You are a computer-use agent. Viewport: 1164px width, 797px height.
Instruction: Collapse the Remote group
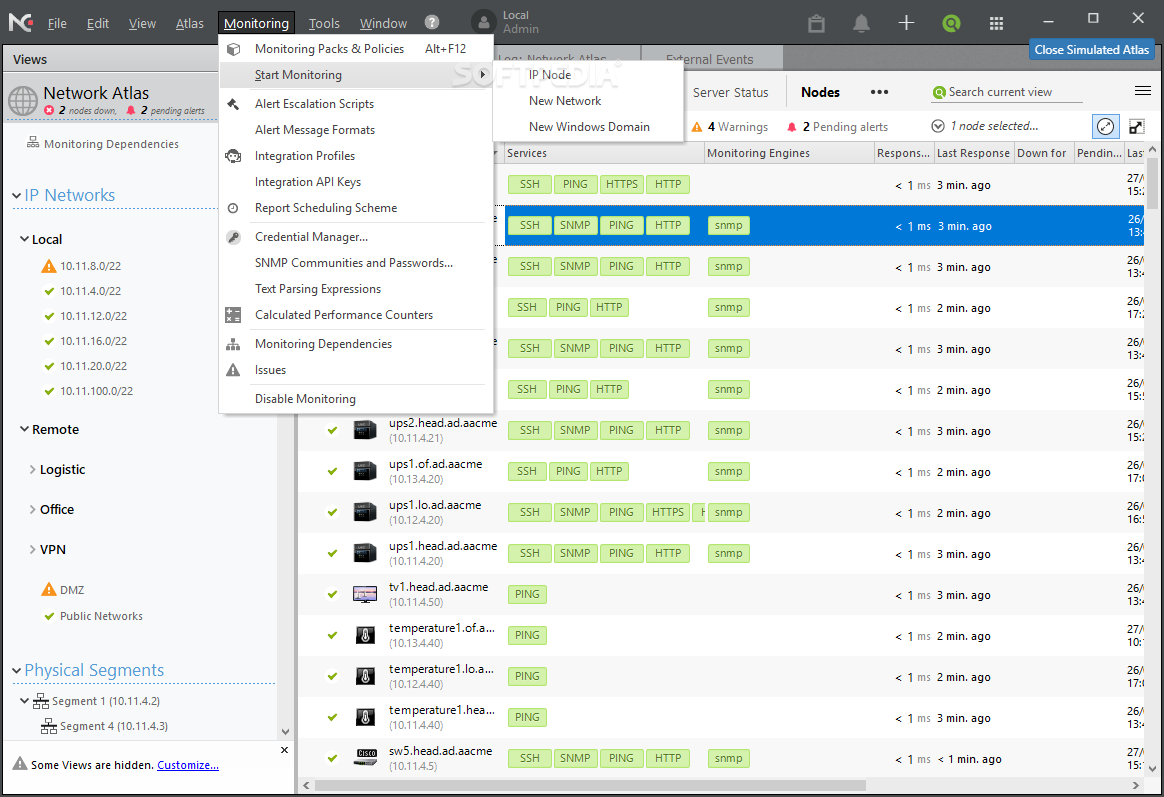coord(24,429)
